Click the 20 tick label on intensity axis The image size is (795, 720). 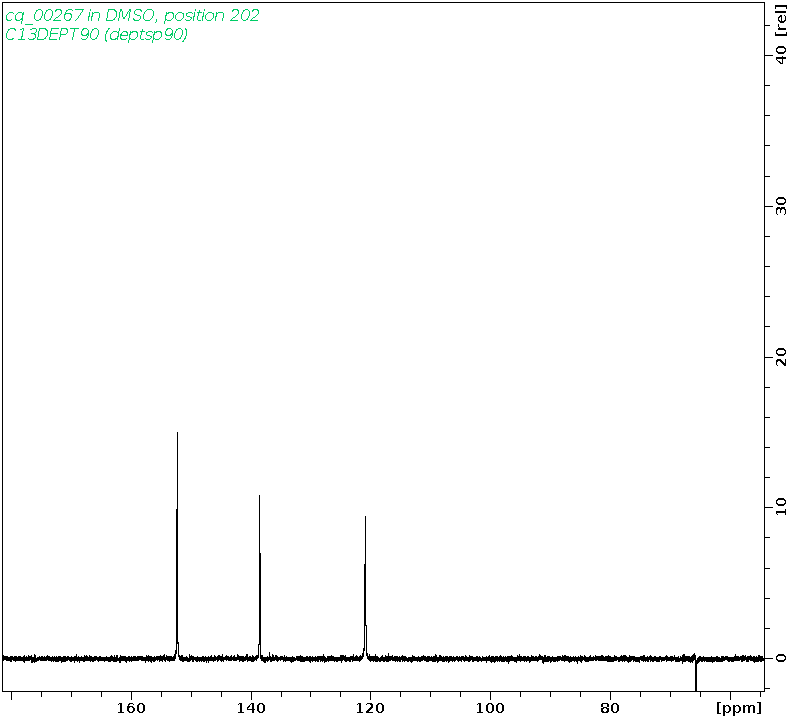[781, 357]
